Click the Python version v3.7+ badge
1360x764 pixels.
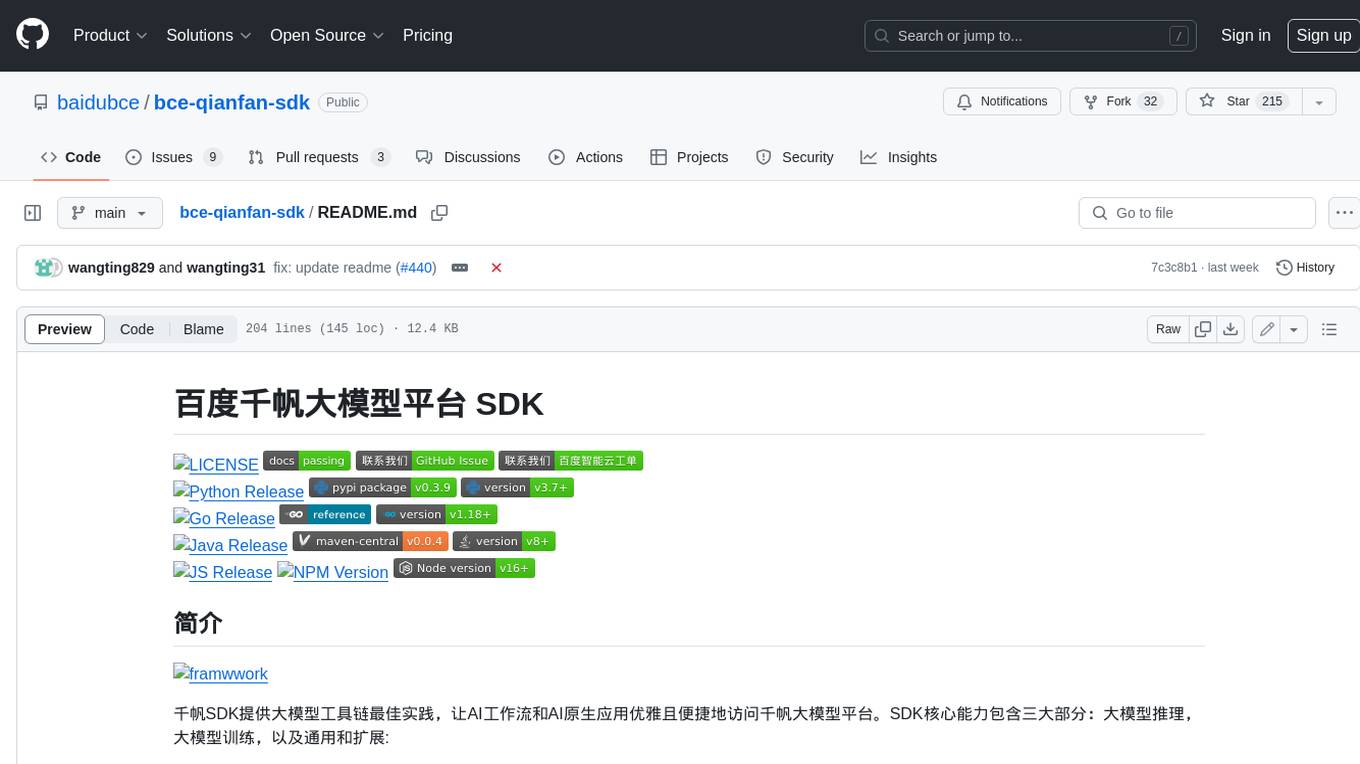coord(517,487)
